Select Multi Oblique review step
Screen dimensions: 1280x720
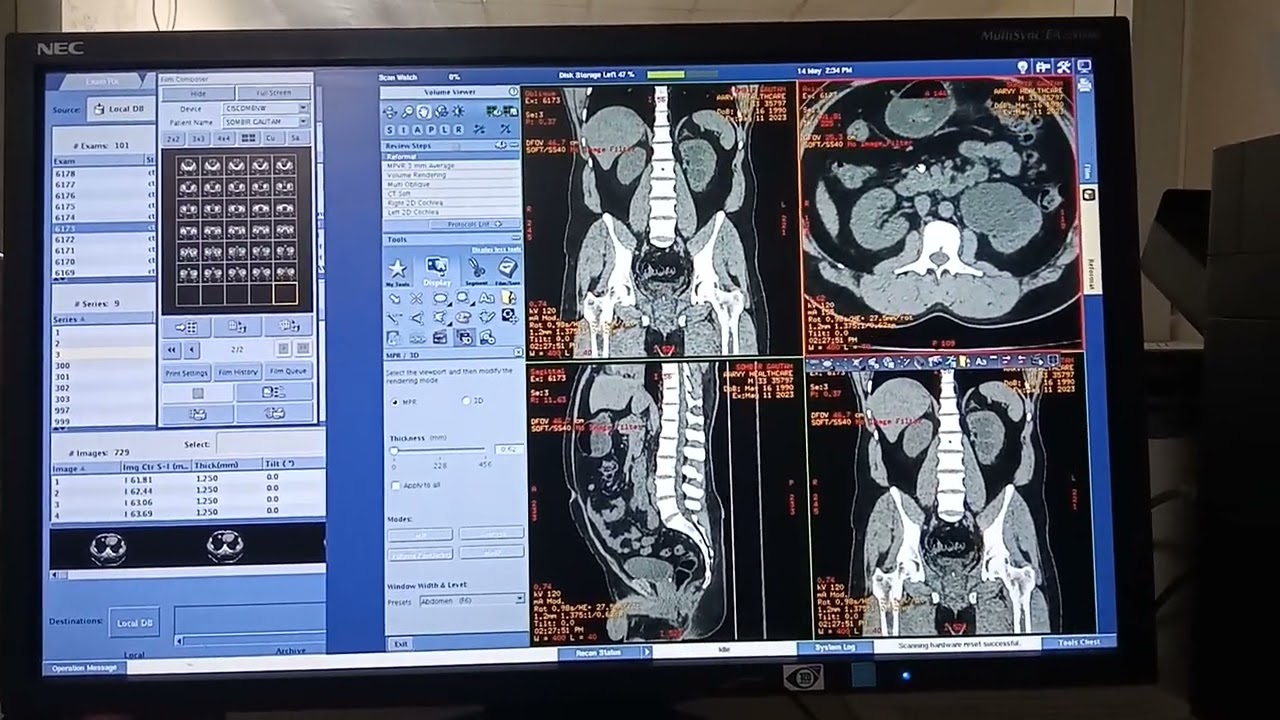pyautogui.click(x=451, y=184)
